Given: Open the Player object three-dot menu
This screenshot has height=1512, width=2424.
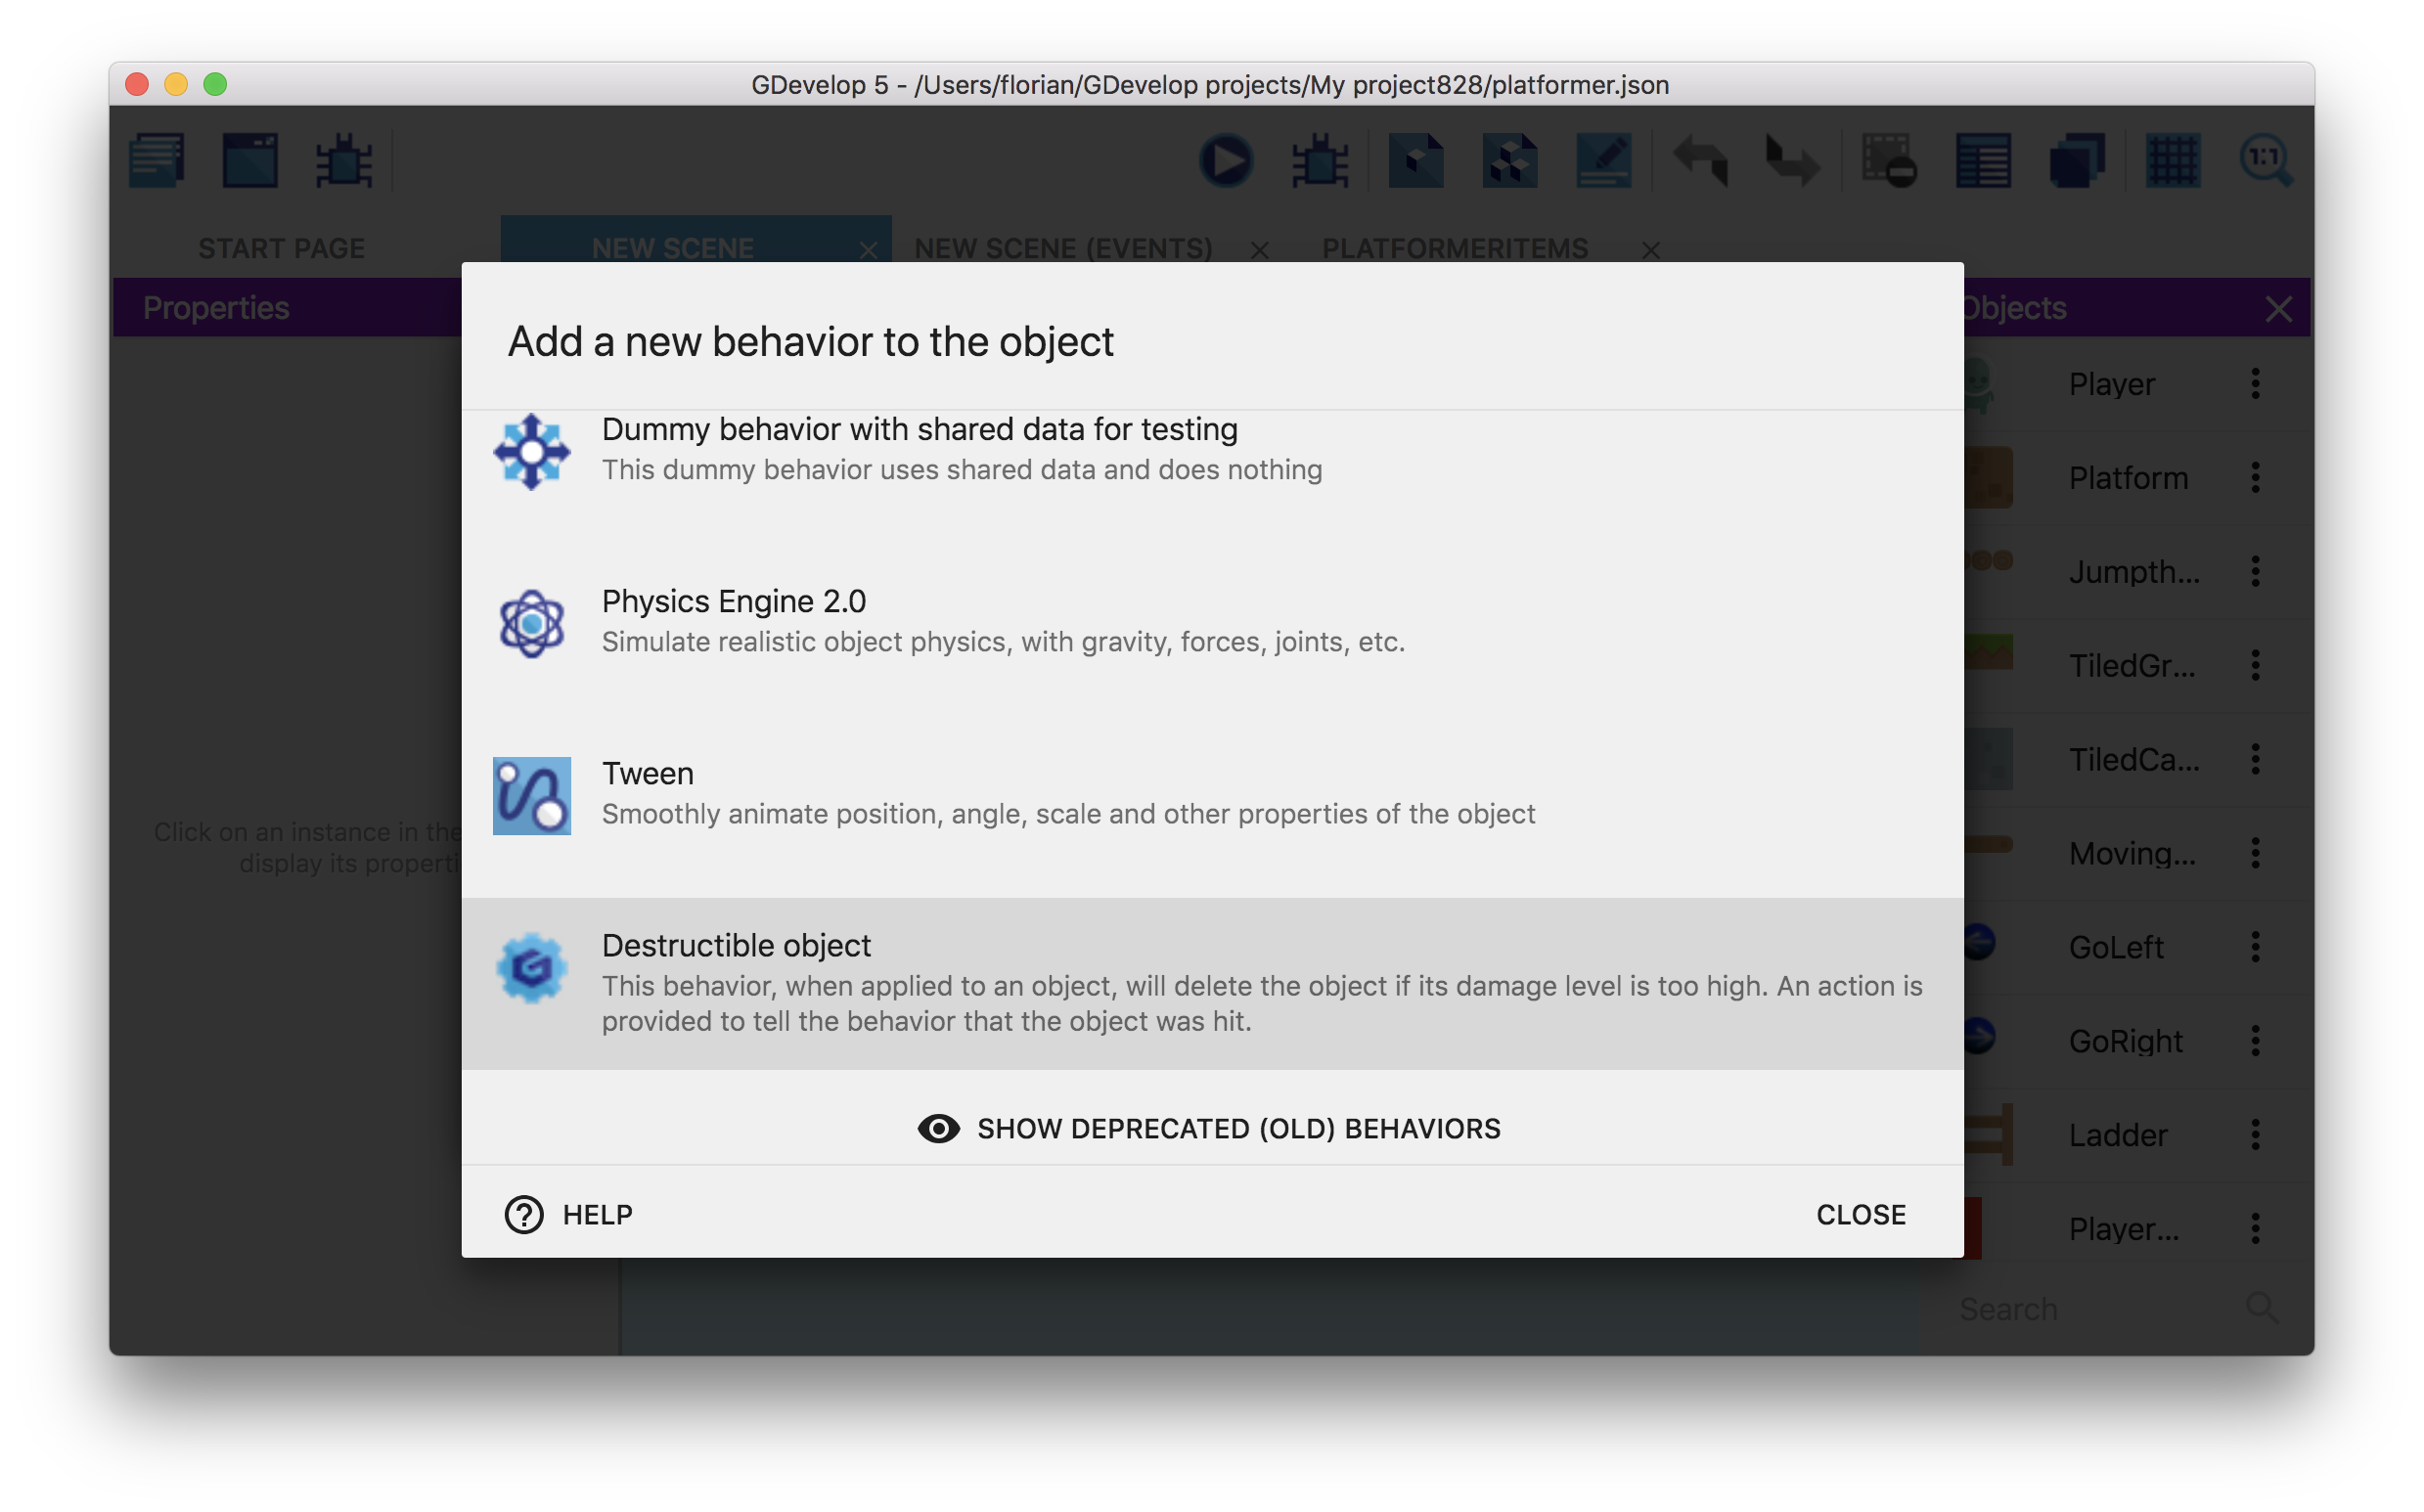Looking at the screenshot, I should coord(2255,383).
